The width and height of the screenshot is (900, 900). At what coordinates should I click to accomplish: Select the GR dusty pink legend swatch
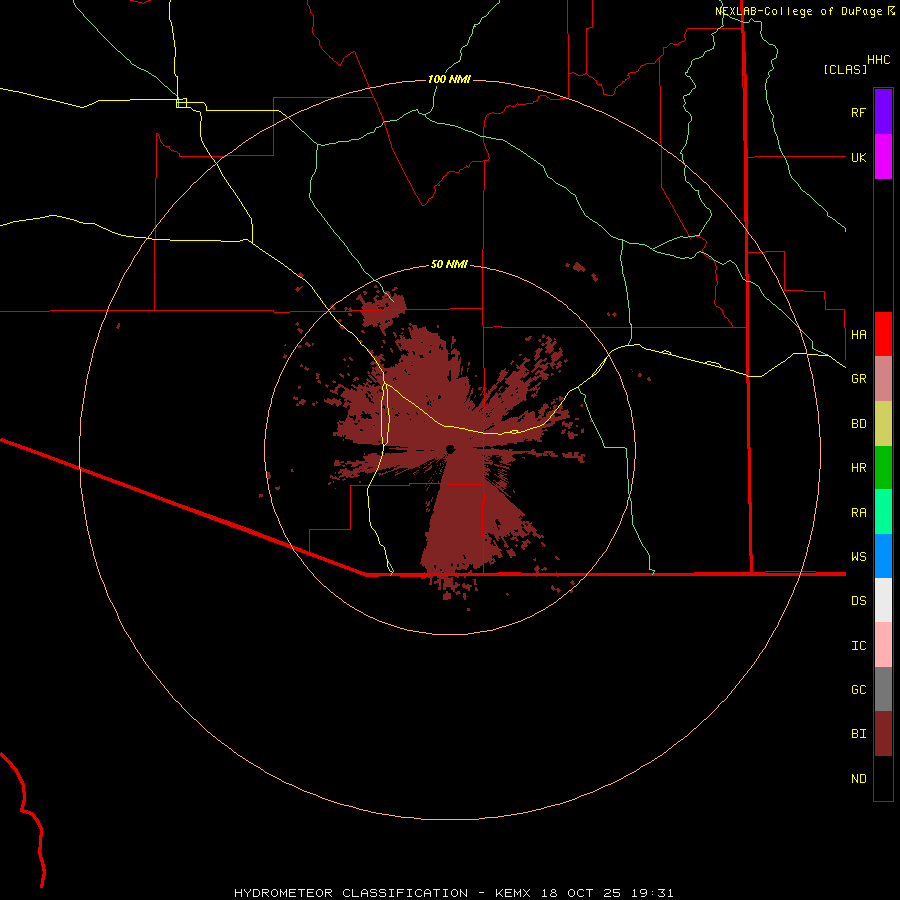click(x=883, y=379)
